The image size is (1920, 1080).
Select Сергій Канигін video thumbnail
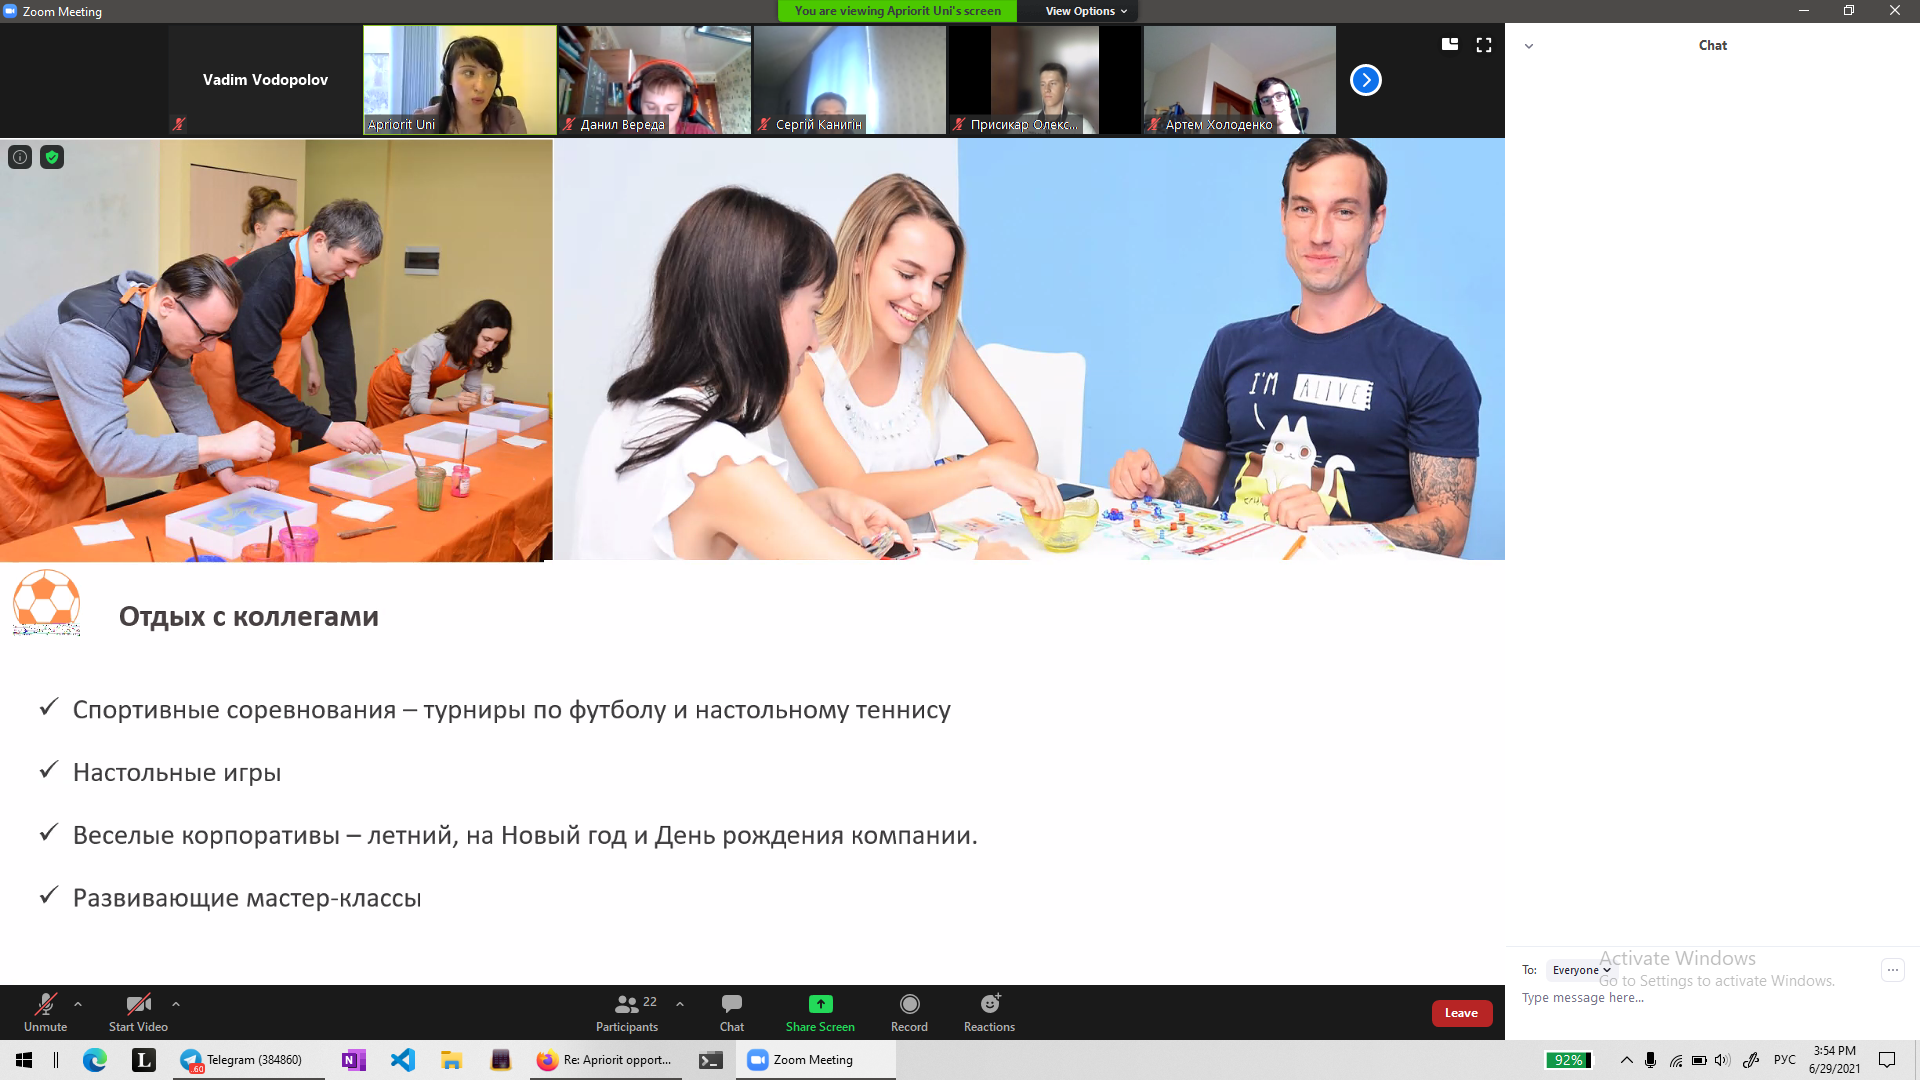pyautogui.click(x=849, y=80)
